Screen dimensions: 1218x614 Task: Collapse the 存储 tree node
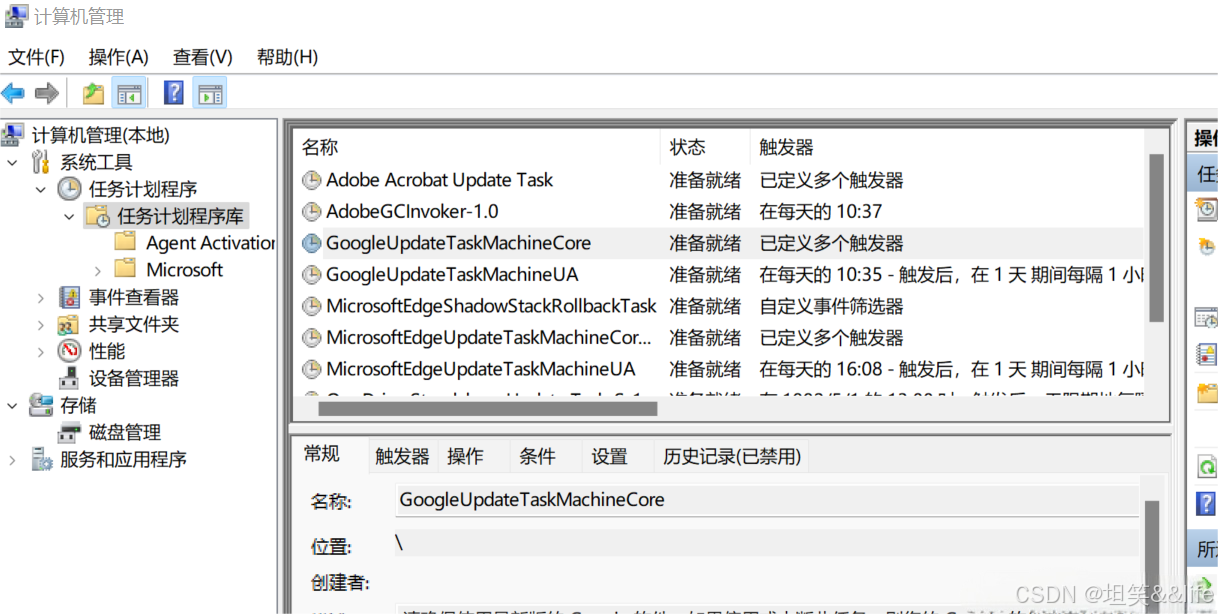(12, 405)
